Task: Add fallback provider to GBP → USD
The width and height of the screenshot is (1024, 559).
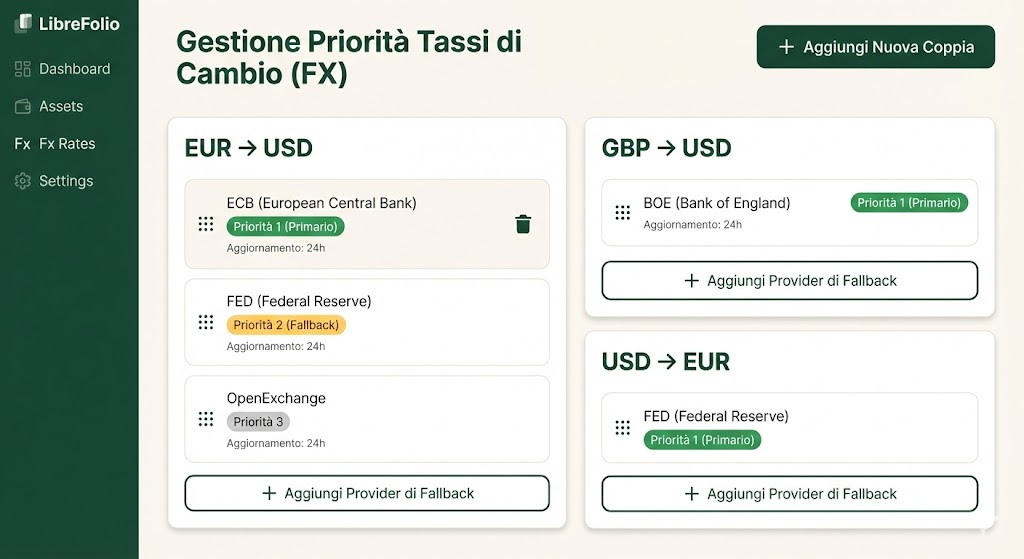Action: (789, 281)
